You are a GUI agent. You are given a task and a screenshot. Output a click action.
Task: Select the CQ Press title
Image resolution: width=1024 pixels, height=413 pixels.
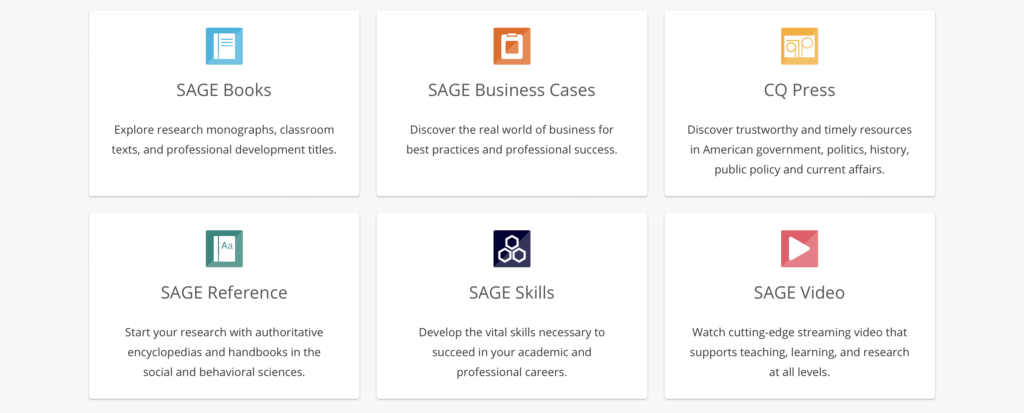pos(799,90)
